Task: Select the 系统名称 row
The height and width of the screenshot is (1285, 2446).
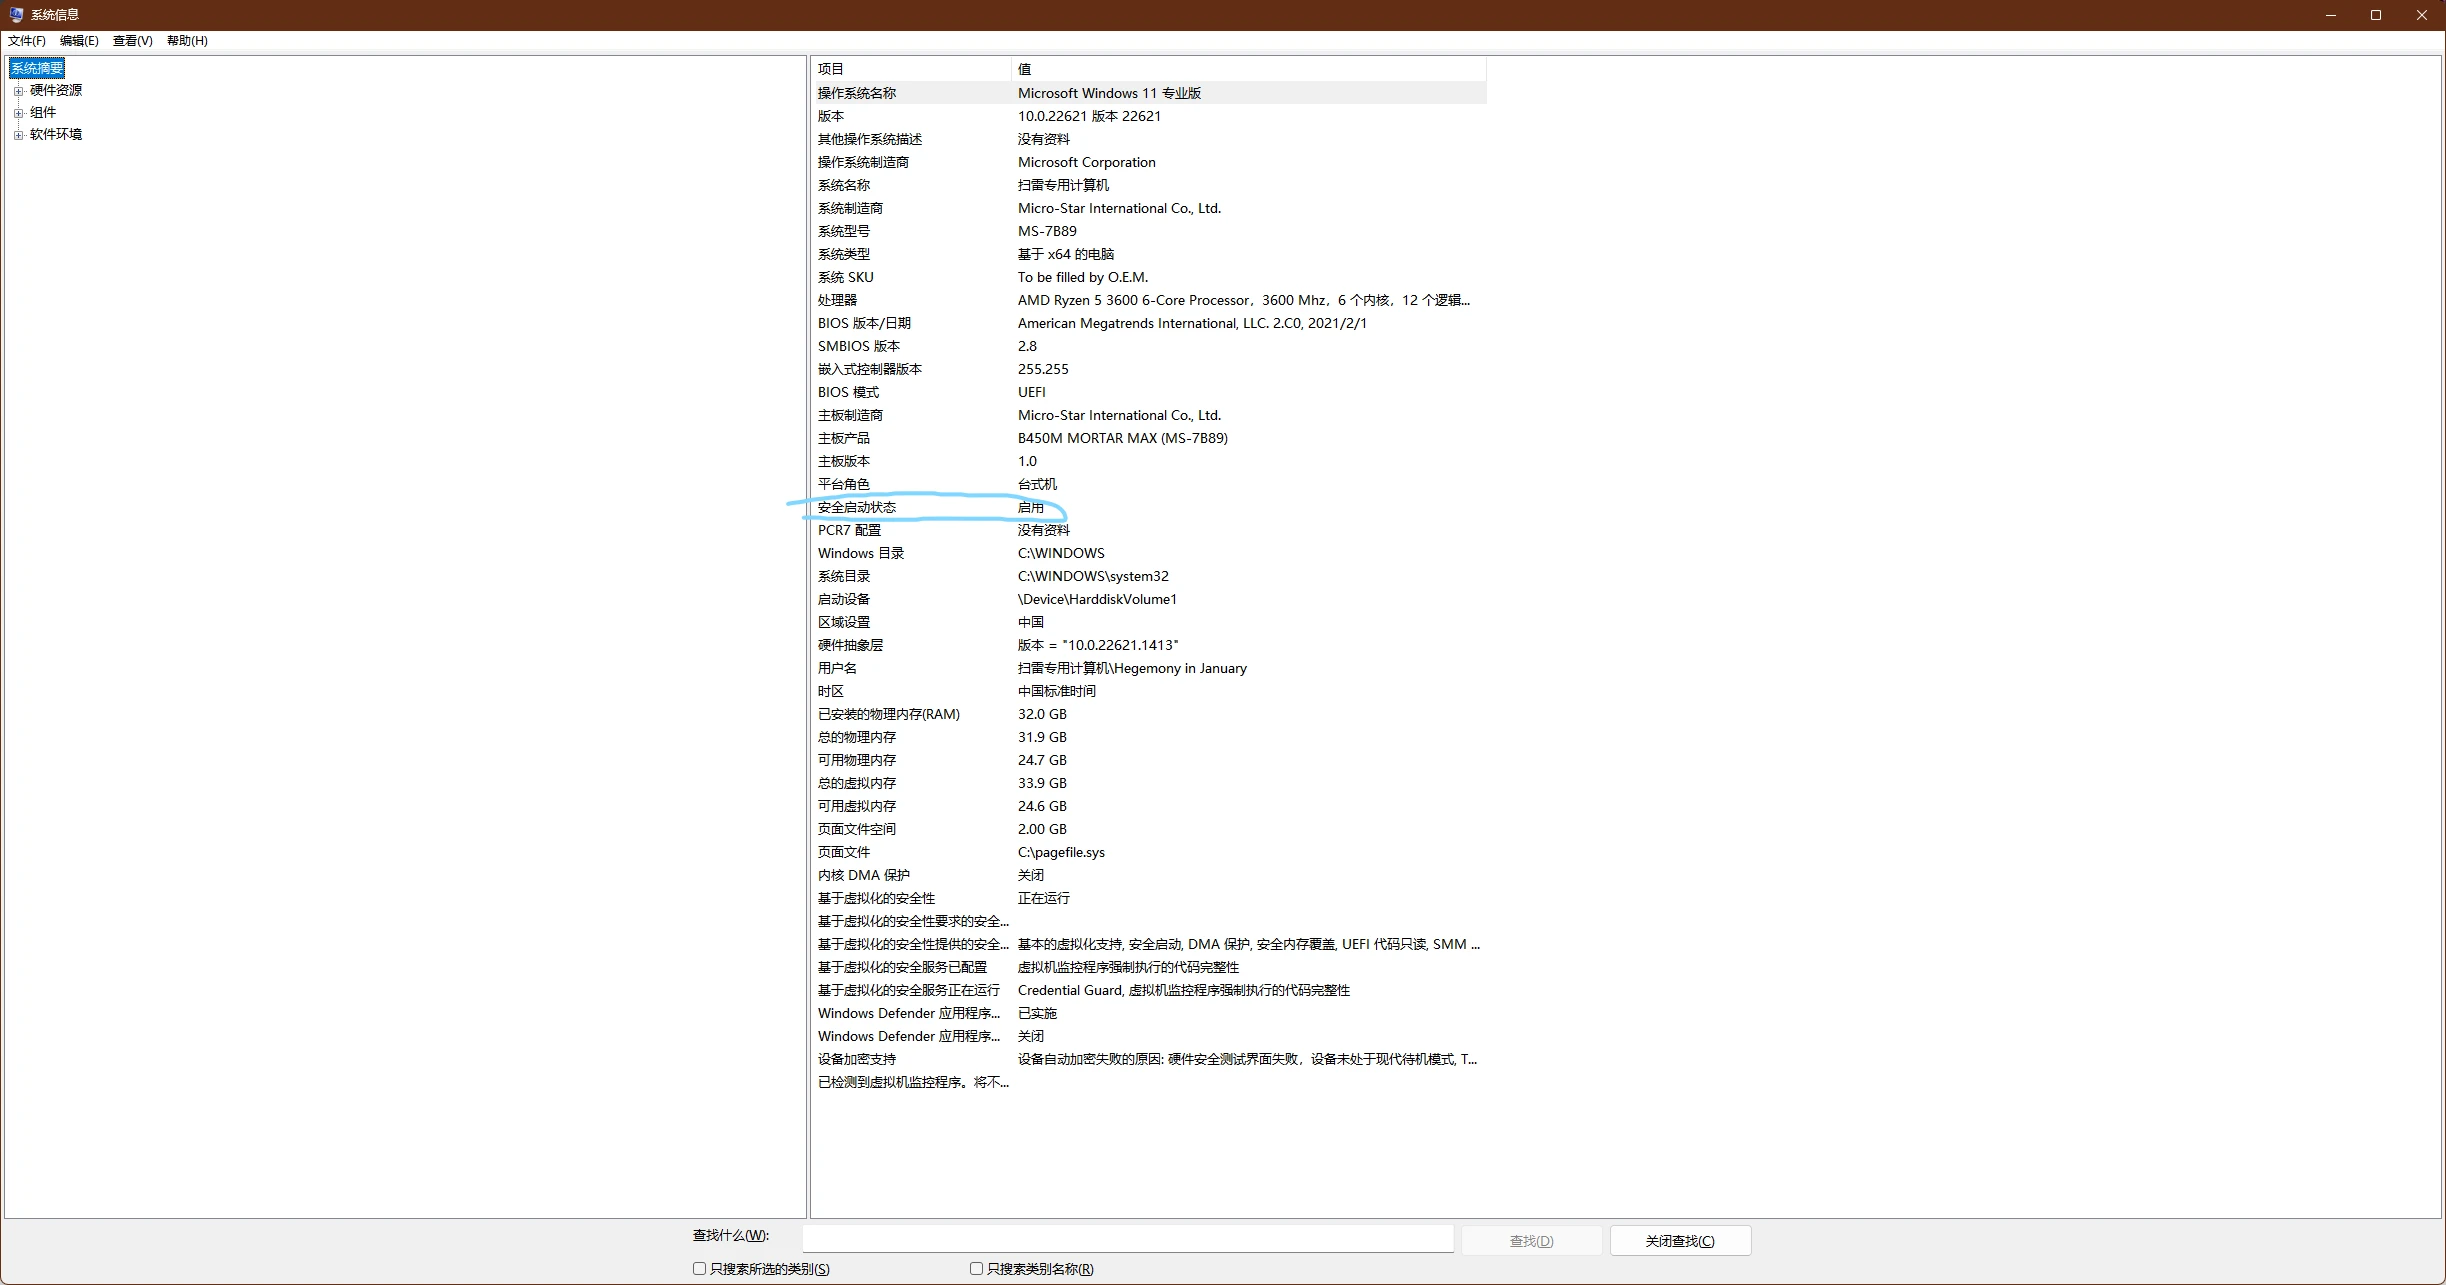Action: click(x=1149, y=185)
